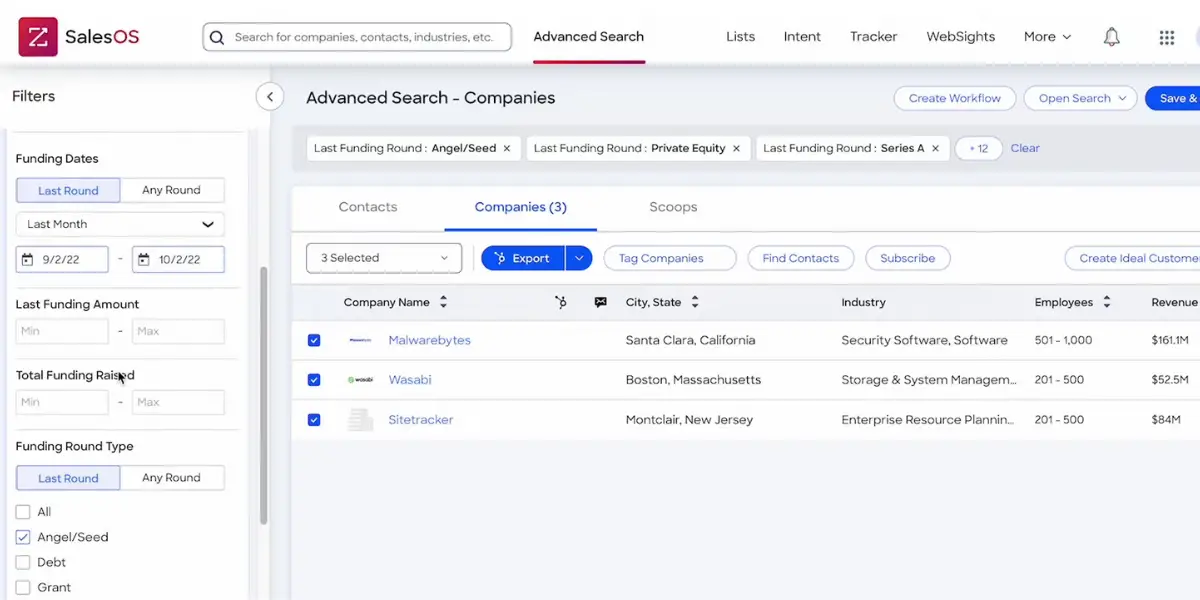Switch to the Scoops tab

coord(673,207)
